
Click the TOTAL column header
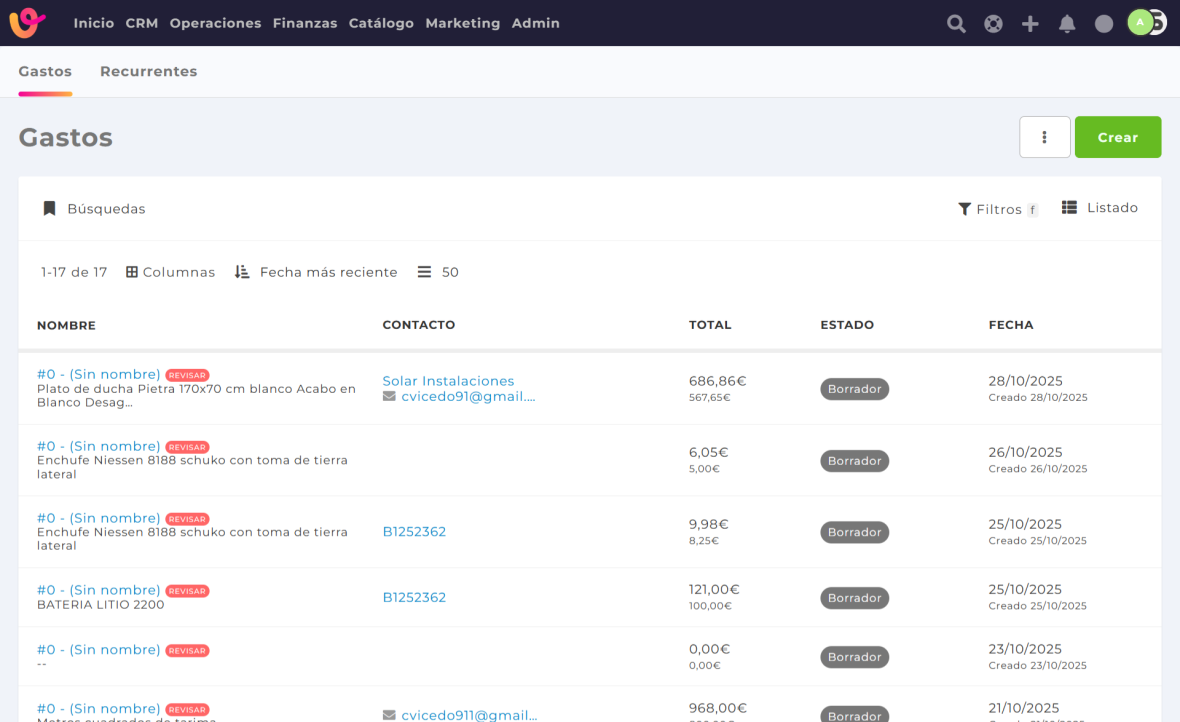710,325
